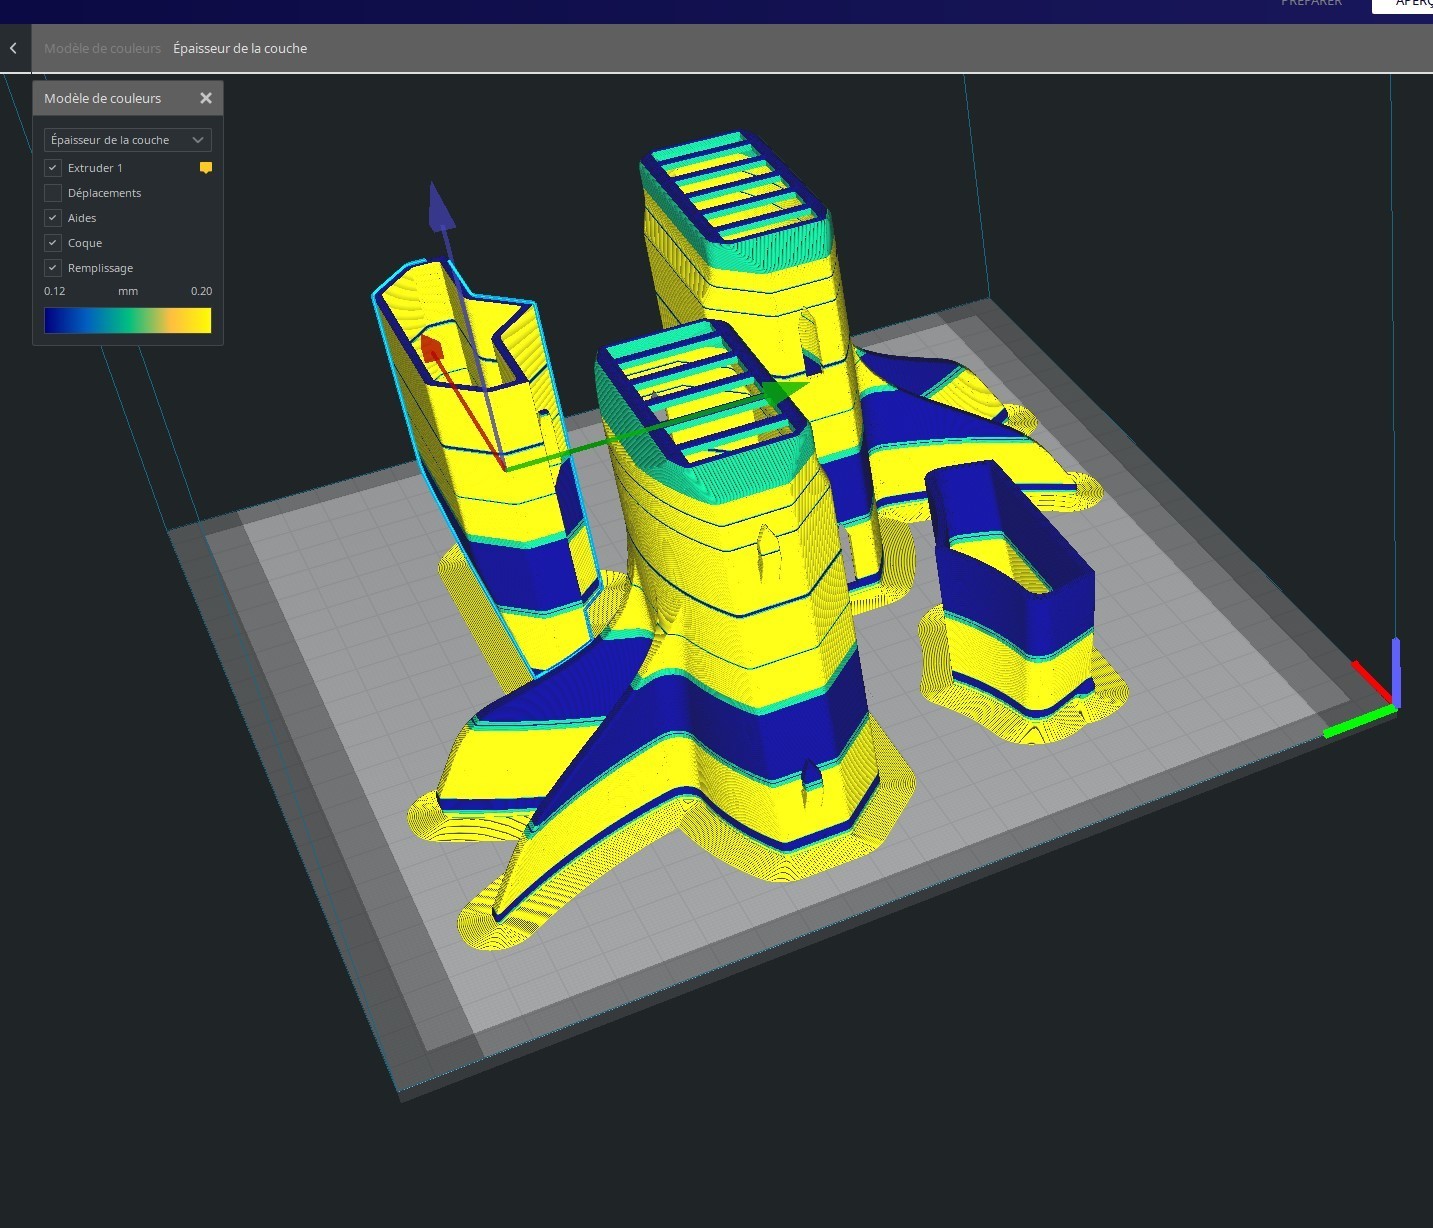Close the Modèle de couleurs panel
The height and width of the screenshot is (1228, 1433).
click(206, 98)
